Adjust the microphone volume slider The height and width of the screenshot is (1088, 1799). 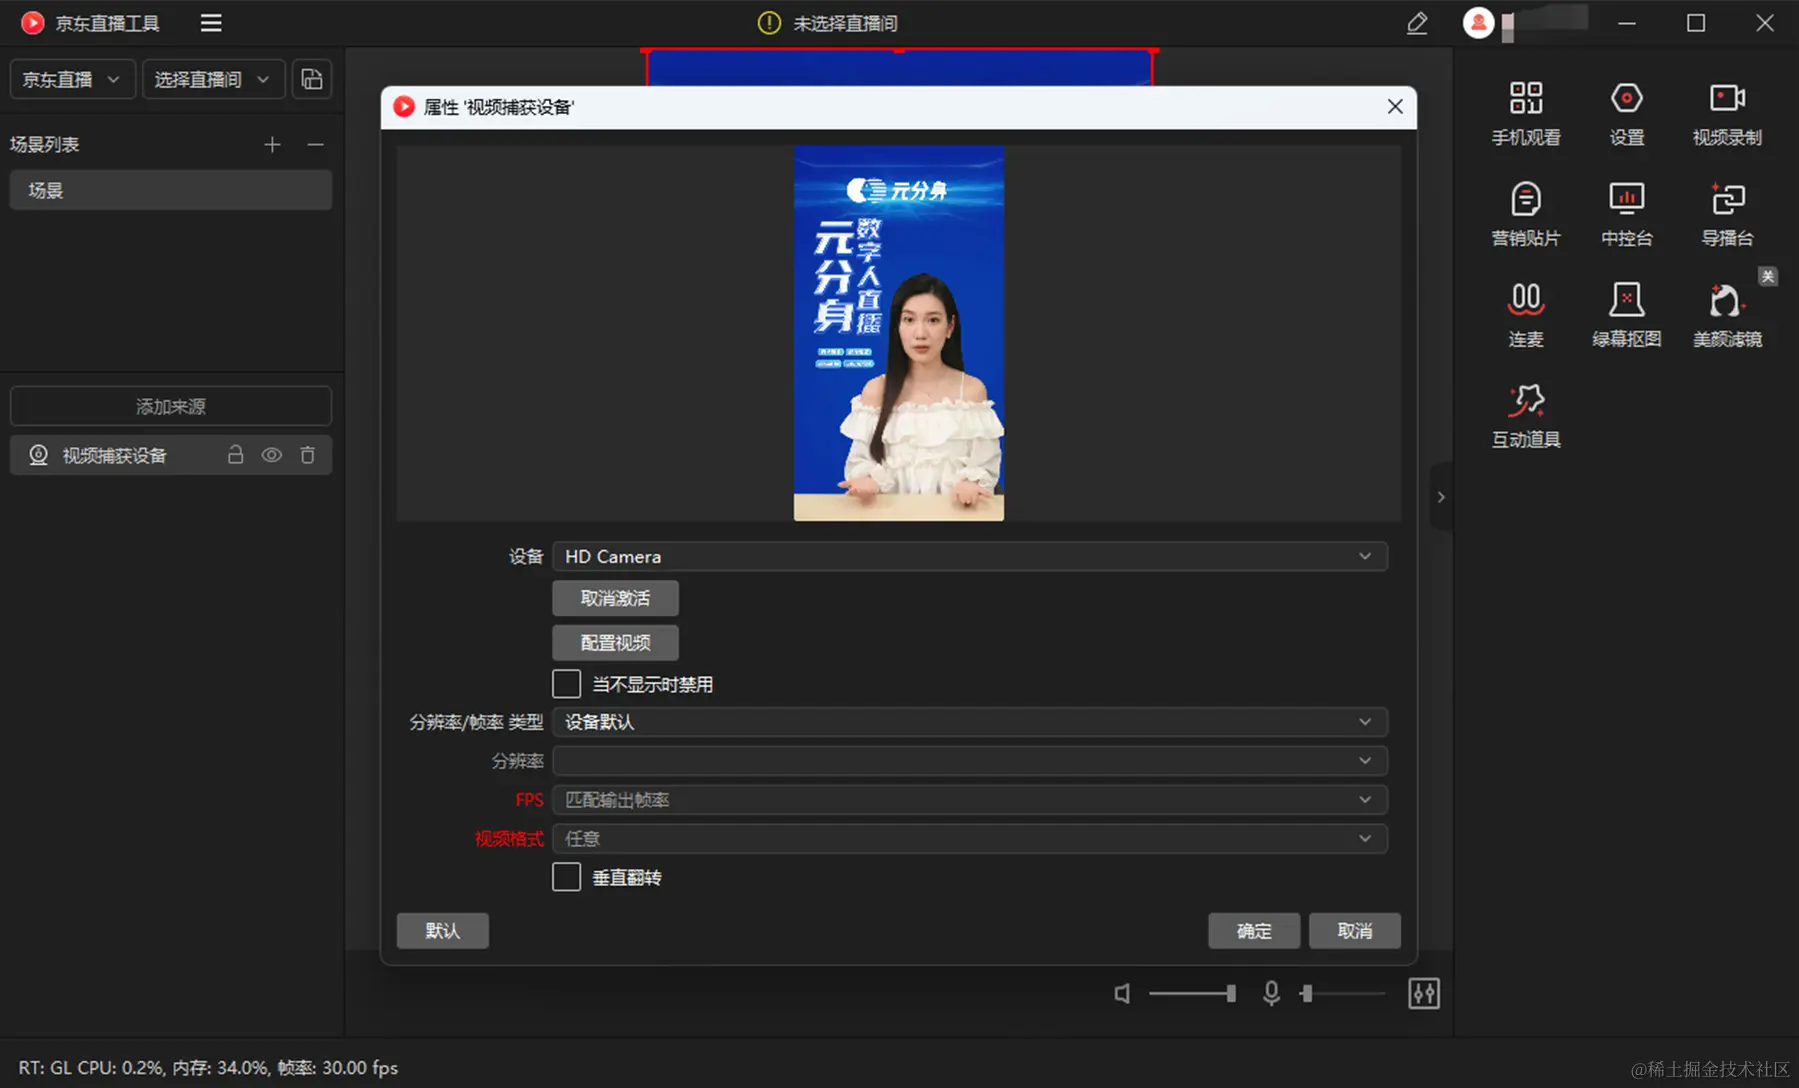1342,993
